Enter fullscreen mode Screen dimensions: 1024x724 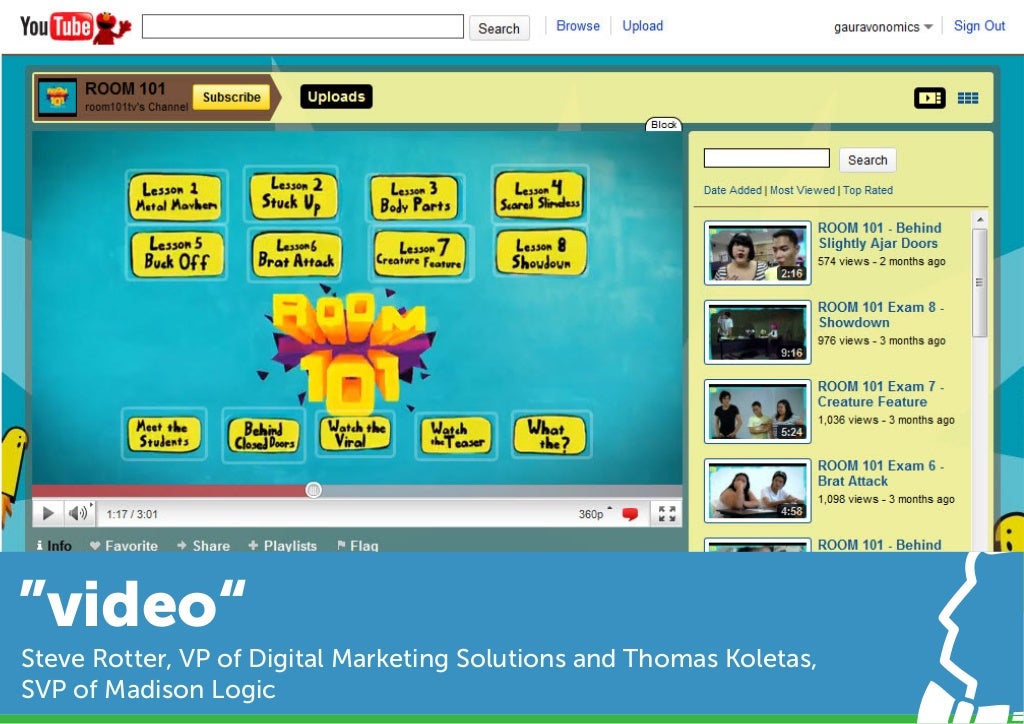coord(667,514)
